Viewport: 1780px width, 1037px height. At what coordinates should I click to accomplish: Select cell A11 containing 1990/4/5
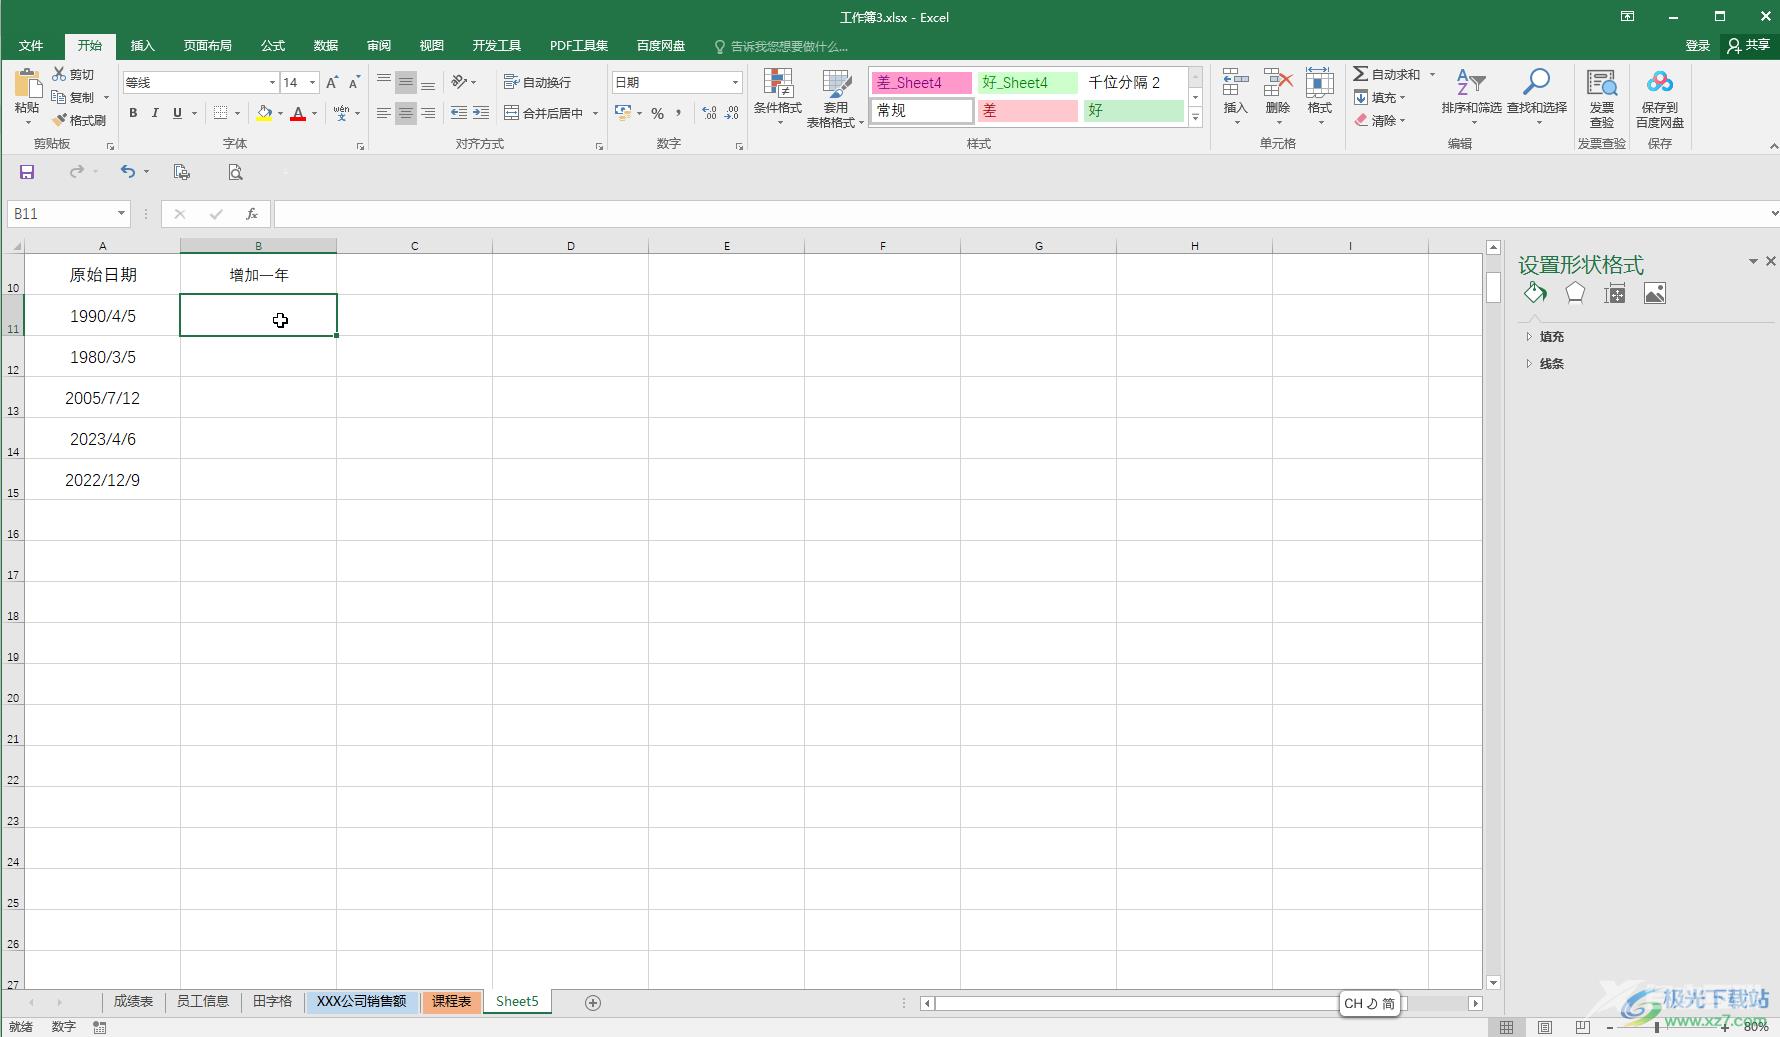coord(102,316)
